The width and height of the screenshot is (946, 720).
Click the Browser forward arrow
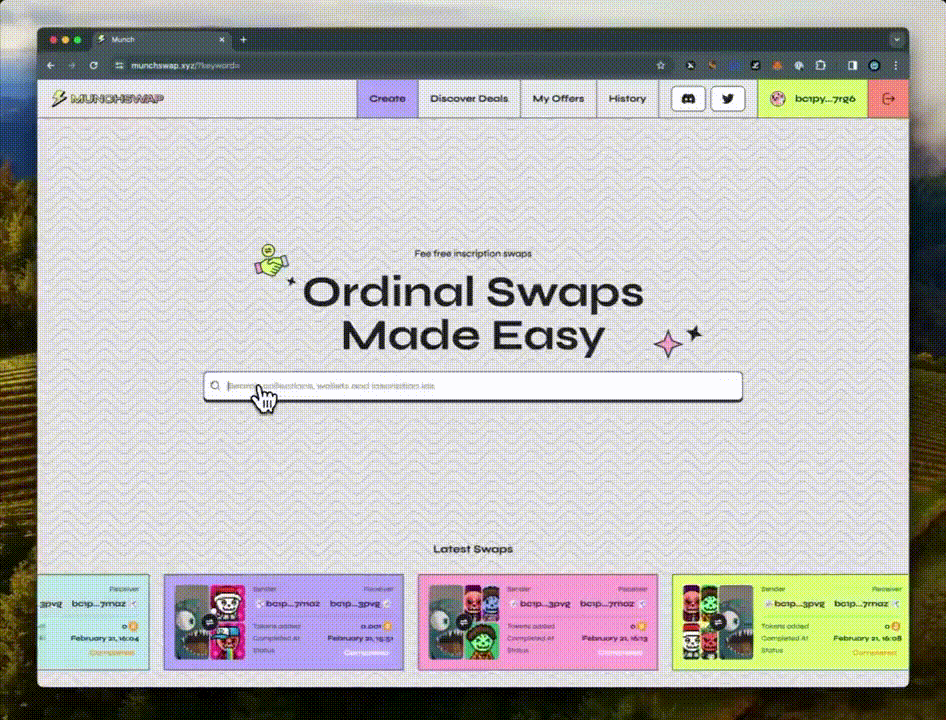point(72,66)
